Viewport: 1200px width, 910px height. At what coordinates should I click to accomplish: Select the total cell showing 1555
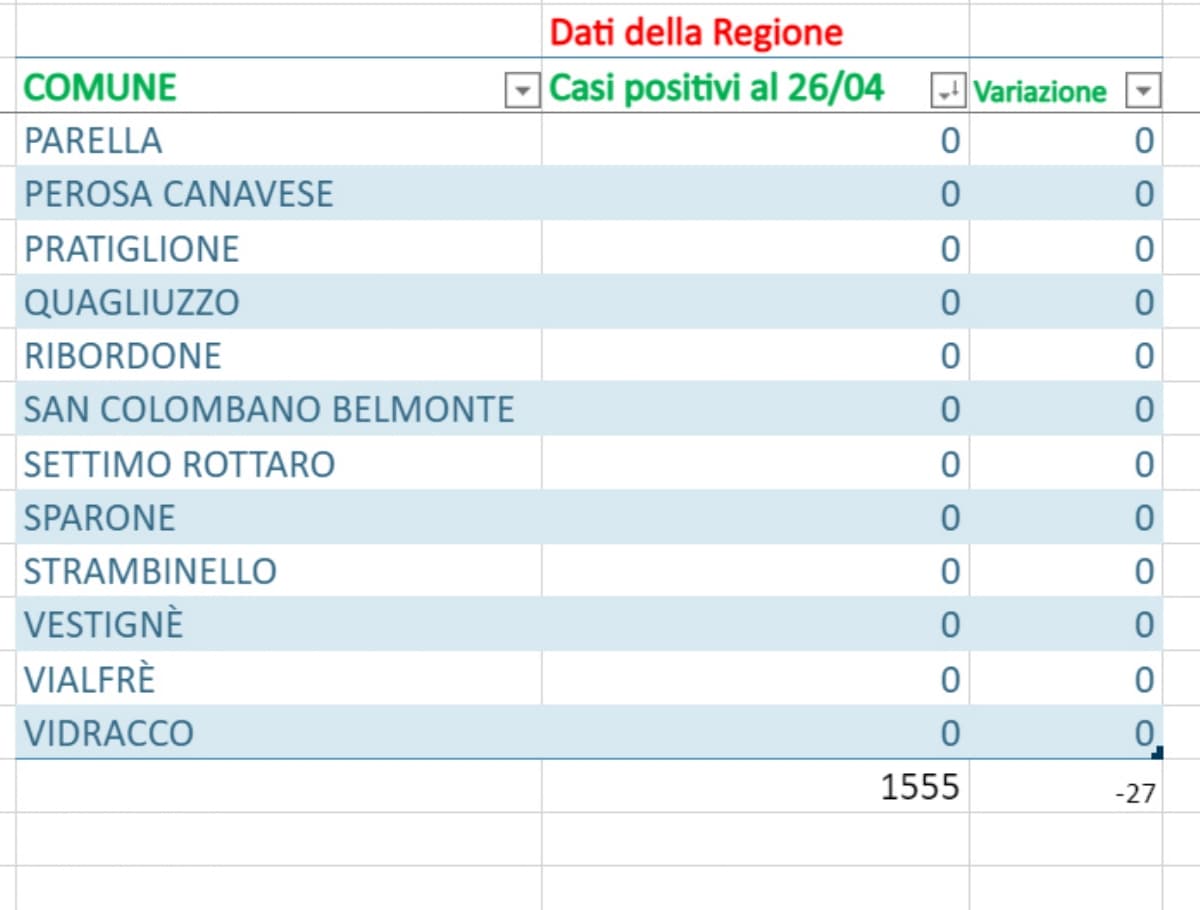(918, 787)
